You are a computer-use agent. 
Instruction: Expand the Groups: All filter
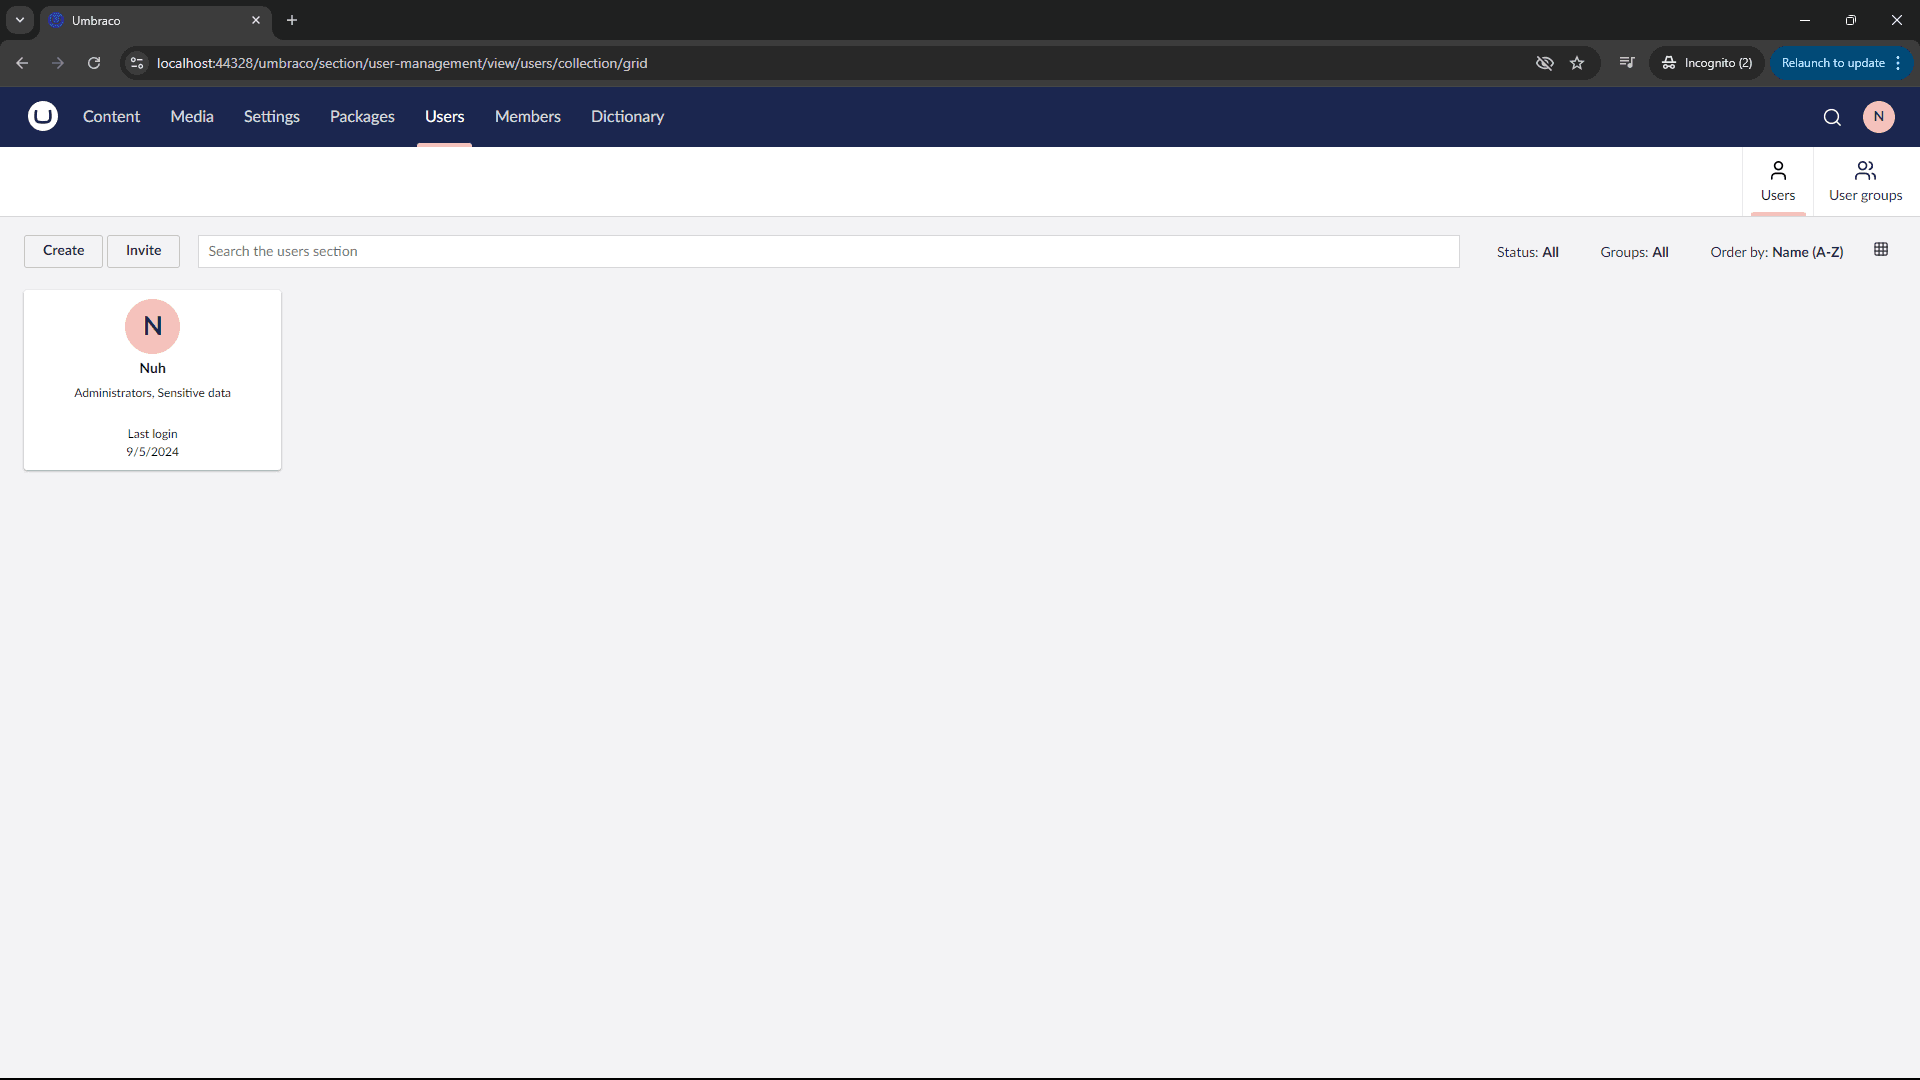1634,252
